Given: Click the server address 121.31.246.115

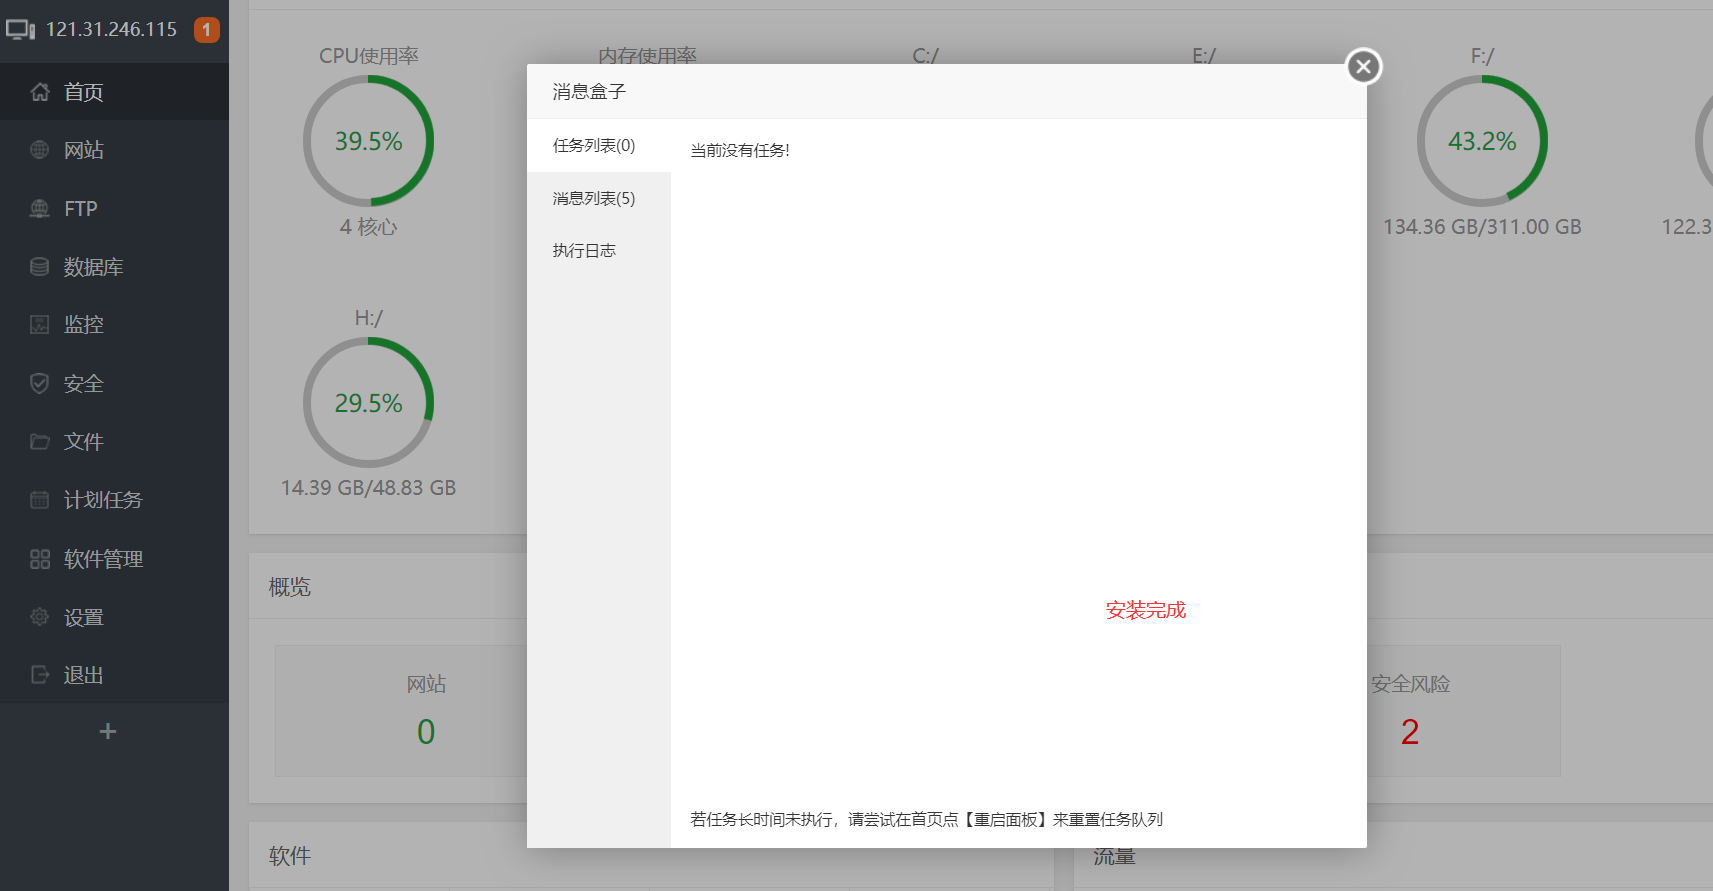Looking at the screenshot, I should (112, 30).
